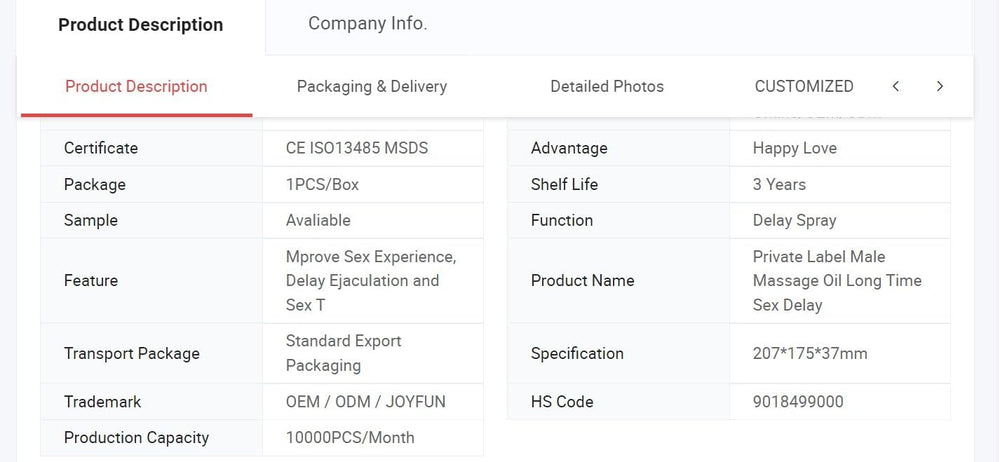Click the 10000PCS/Month production capacity value
Screen dimensions: 1000x462
coord(350,437)
